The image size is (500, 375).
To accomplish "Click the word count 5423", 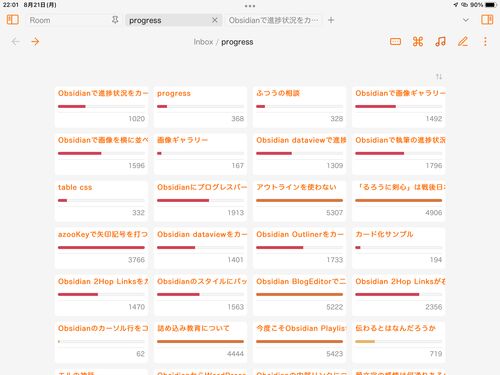I will [x=335, y=354].
